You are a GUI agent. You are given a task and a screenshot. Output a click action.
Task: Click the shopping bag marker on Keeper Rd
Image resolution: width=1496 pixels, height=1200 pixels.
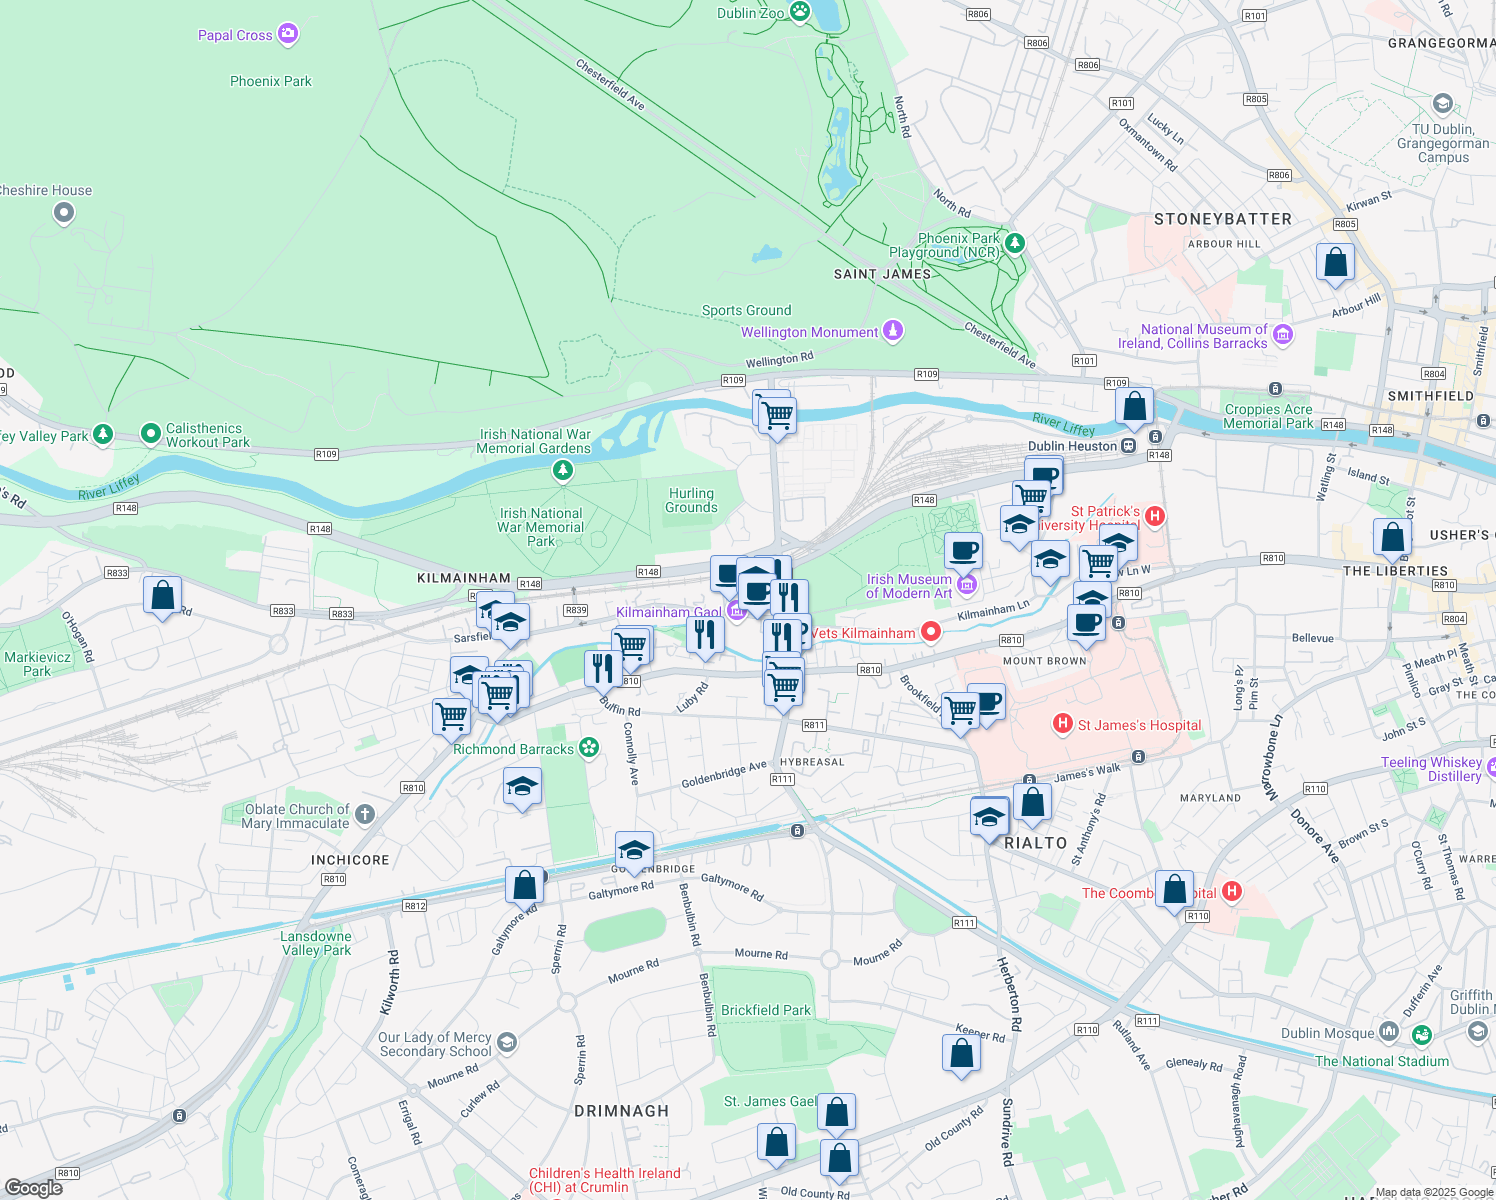coord(961,1055)
